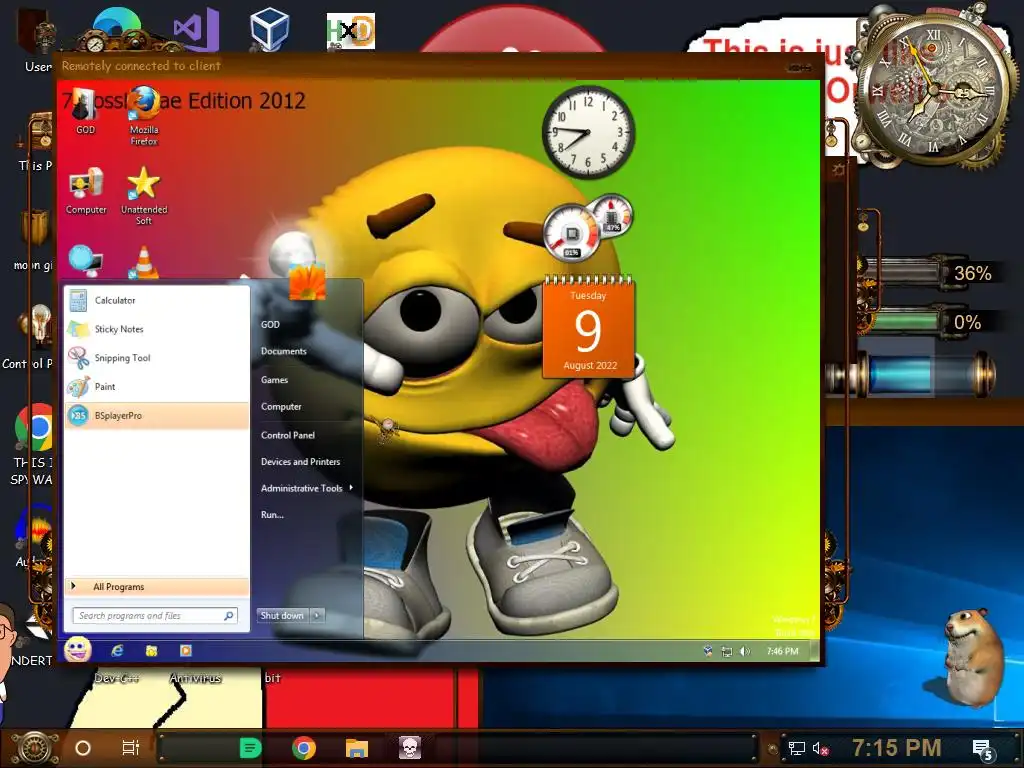Open the skull icon app on the host taskbar
The height and width of the screenshot is (768, 1024).
click(410, 748)
